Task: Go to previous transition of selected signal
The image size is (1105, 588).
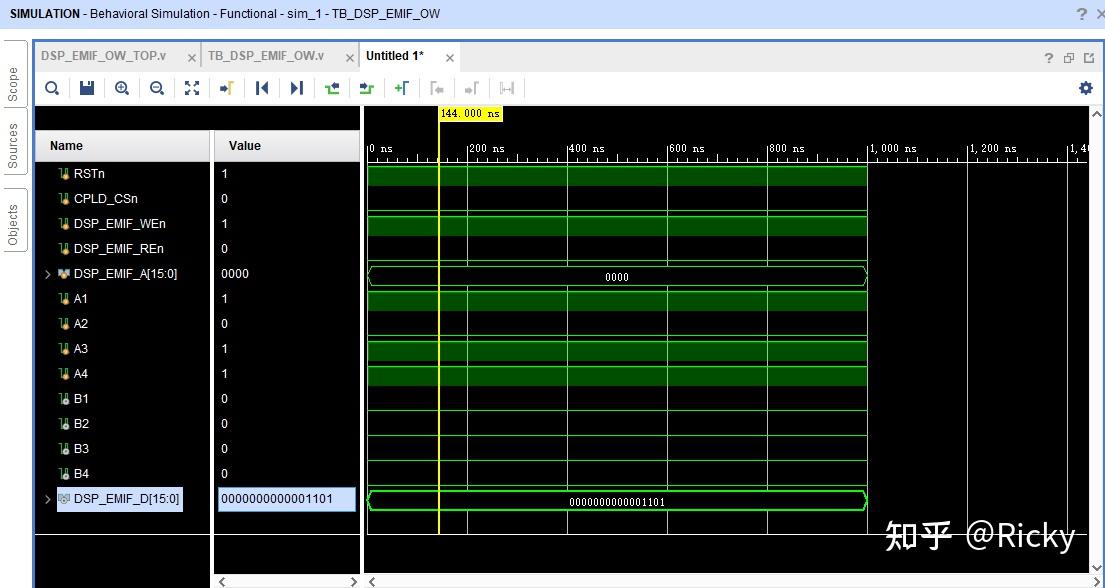Action: (331, 88)
